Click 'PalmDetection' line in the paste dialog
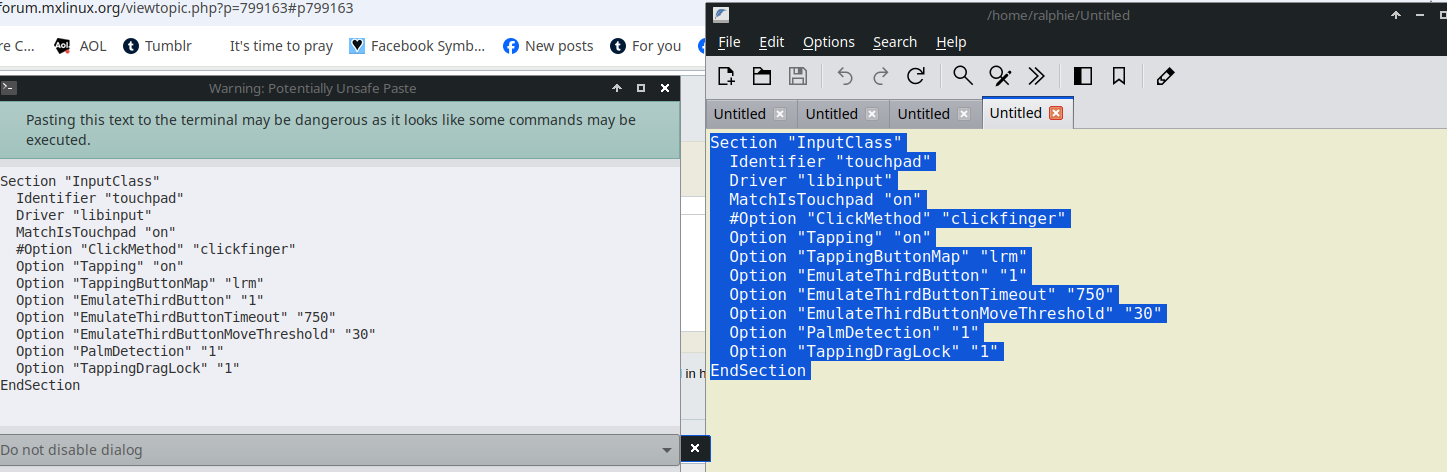The height and width of the screenshot is (472, 1447). click(x=120, y=351)
